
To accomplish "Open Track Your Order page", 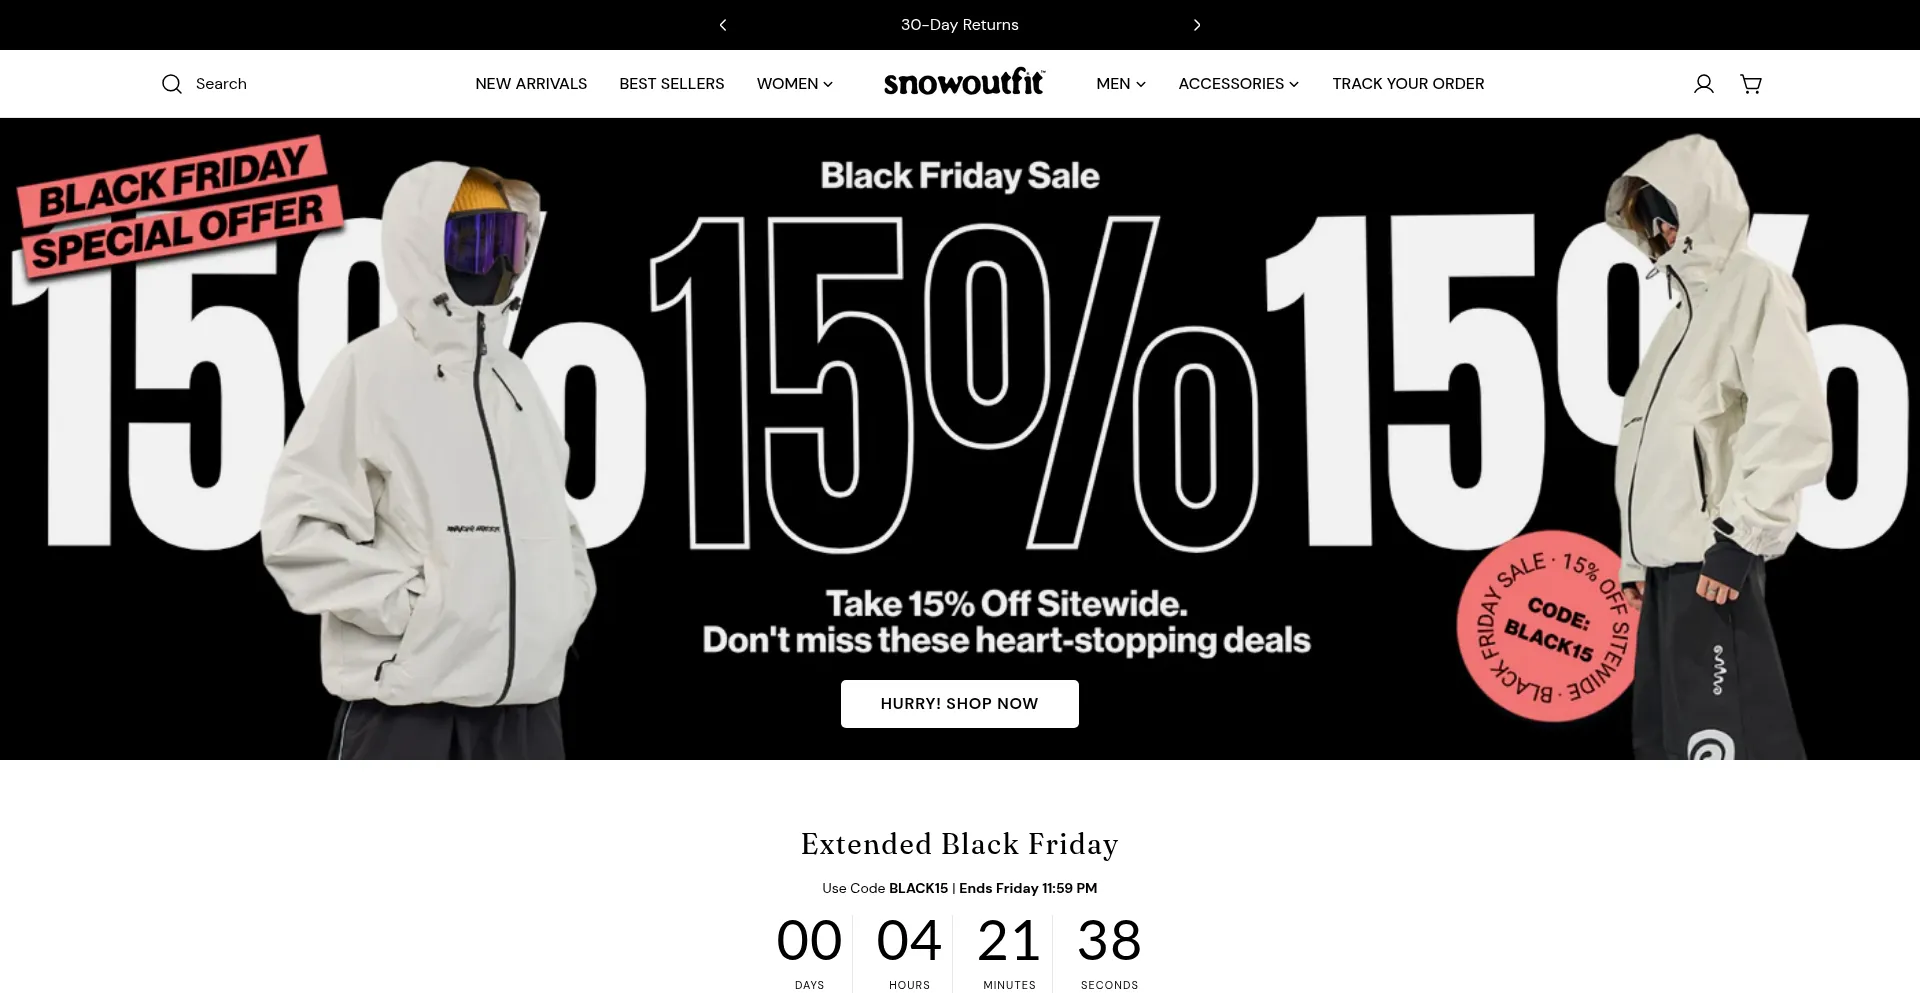I will (x=1407, y=84).
